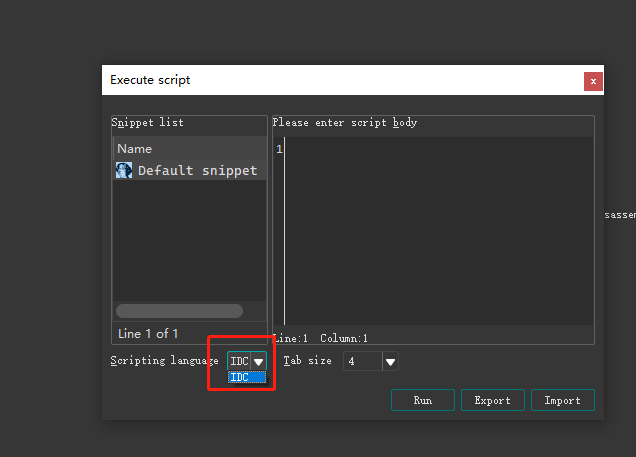Focus the script body text editor
This screenshot has width=636, height=457.
[x=440, y=230]
